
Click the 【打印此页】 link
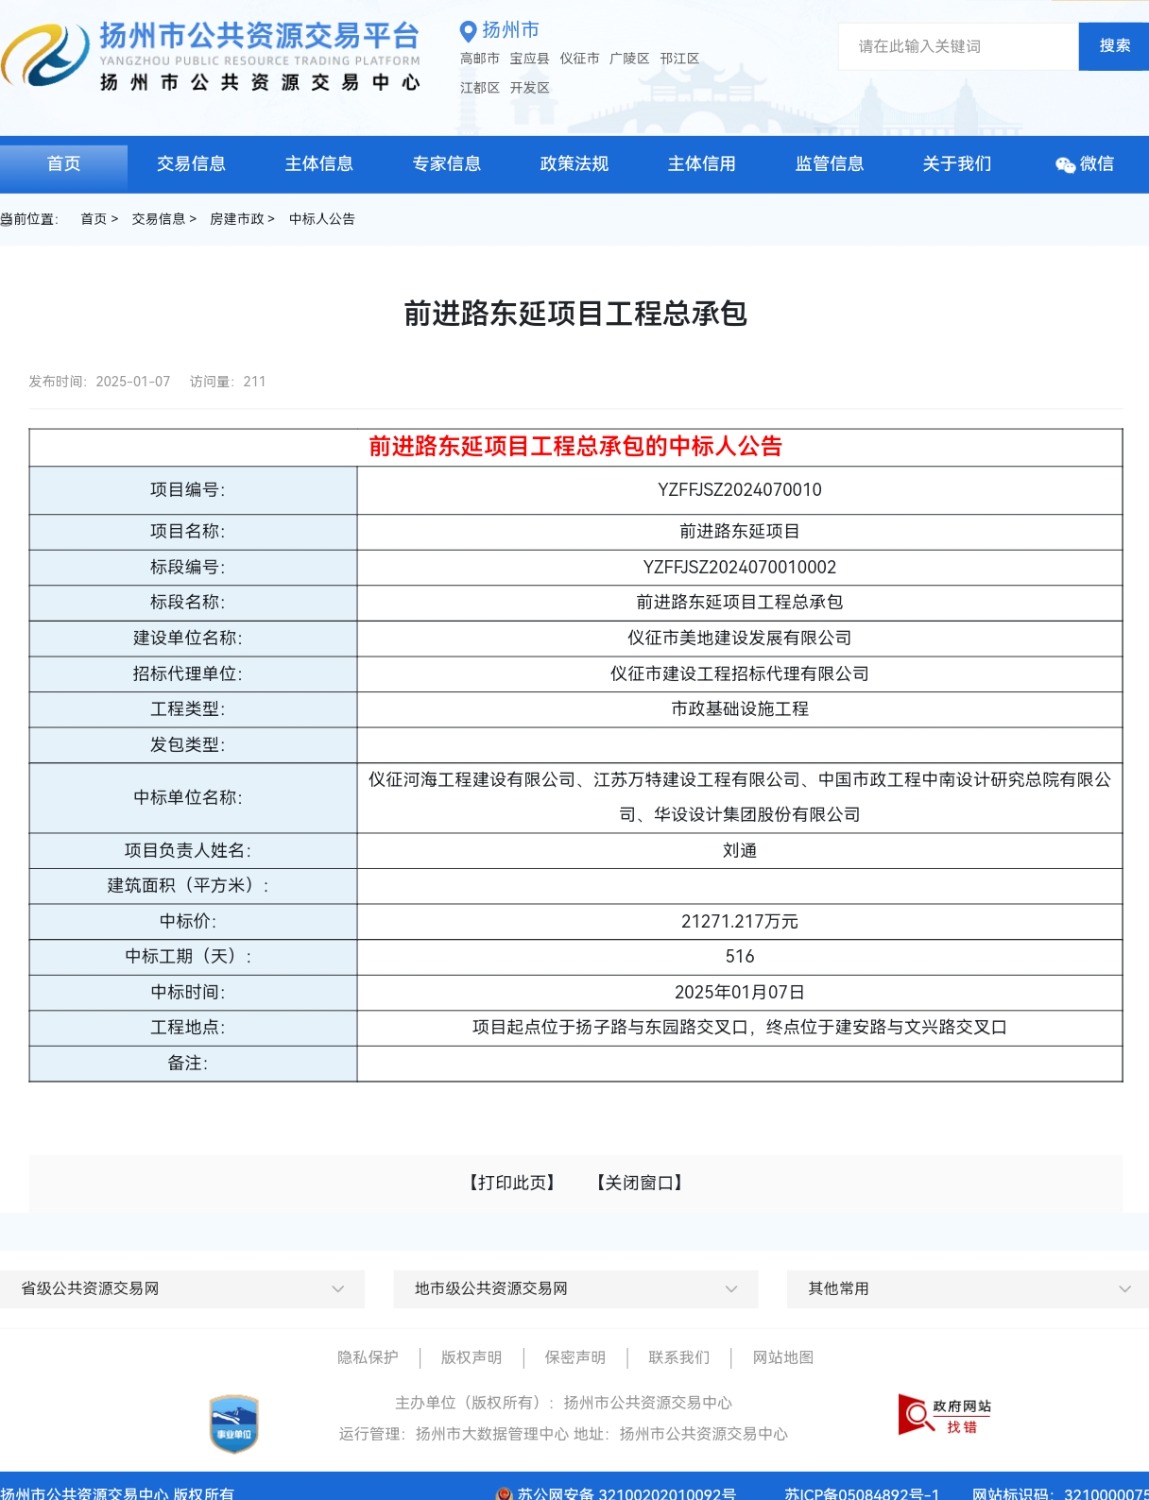point(512,1183)
